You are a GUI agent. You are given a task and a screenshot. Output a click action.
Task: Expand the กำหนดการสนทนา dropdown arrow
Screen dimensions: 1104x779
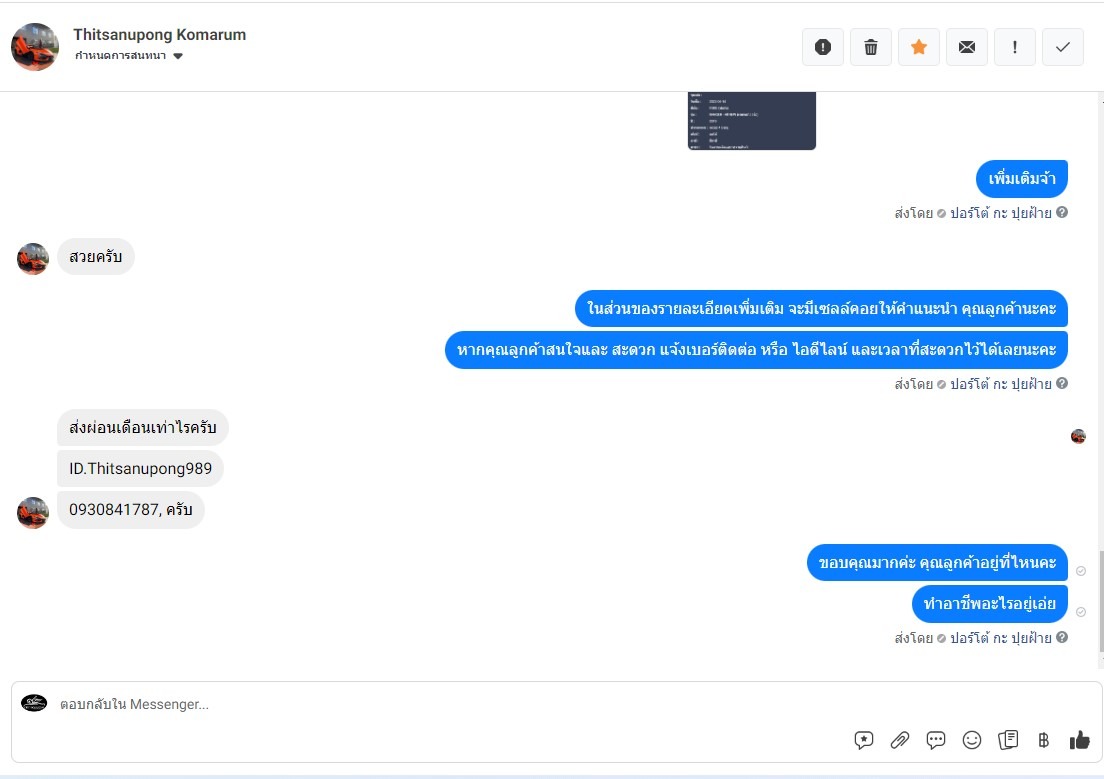pos(178,56)
